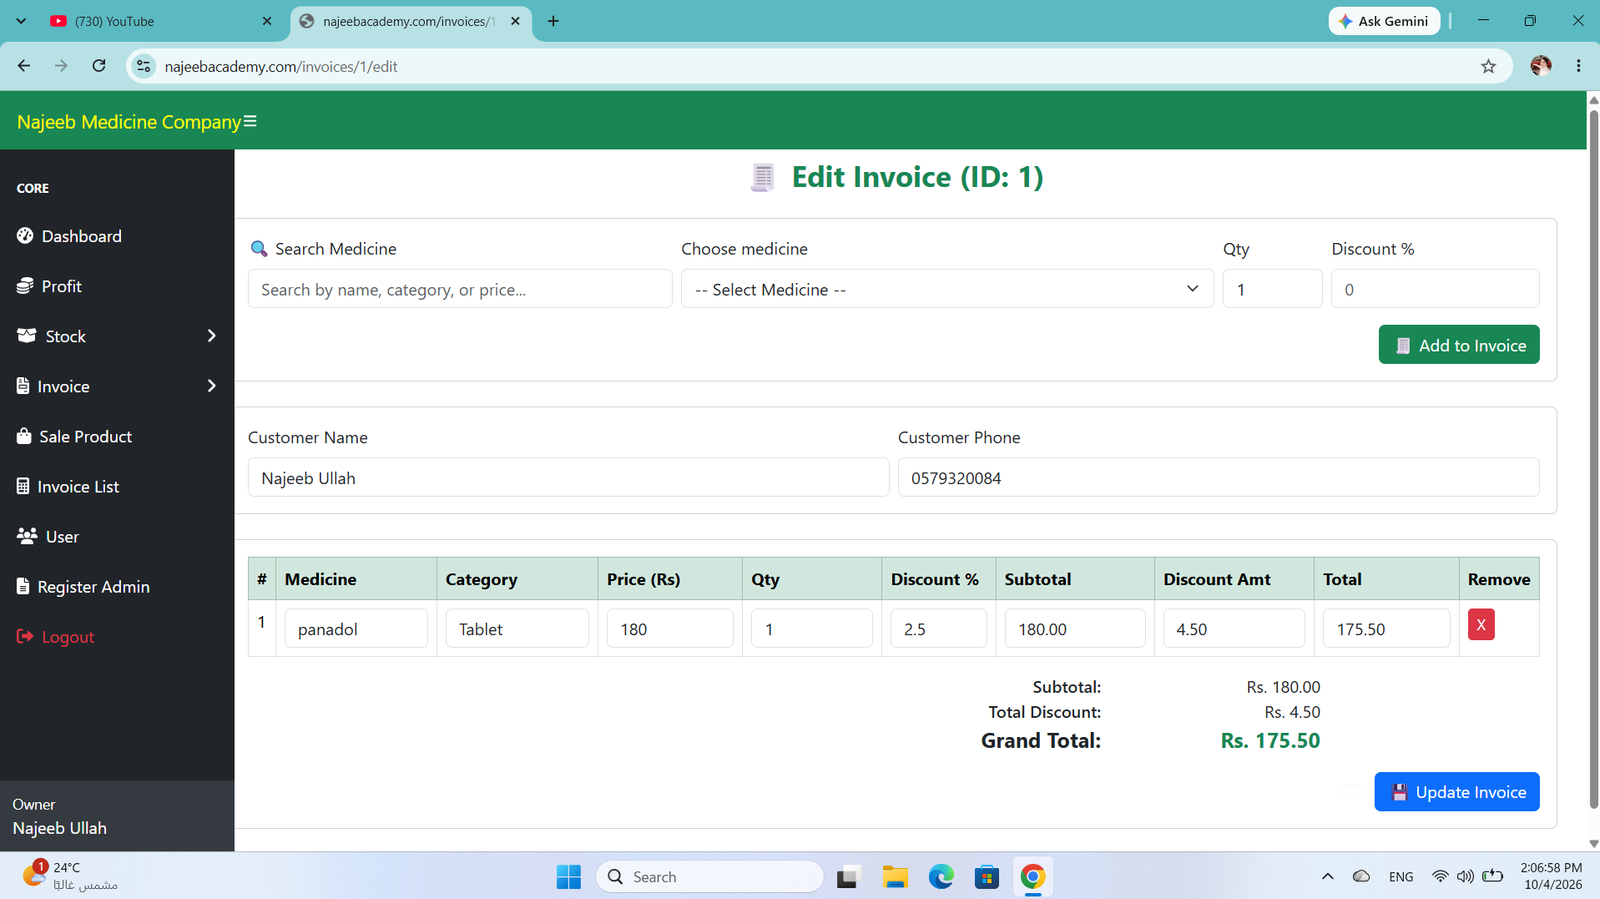
Task: Expand the Stock submenu chevron
Action: click(211, 336)
